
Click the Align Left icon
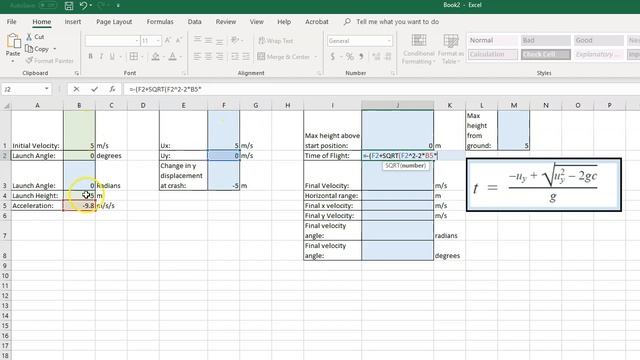pyautogui.click(x=198, y=56)
